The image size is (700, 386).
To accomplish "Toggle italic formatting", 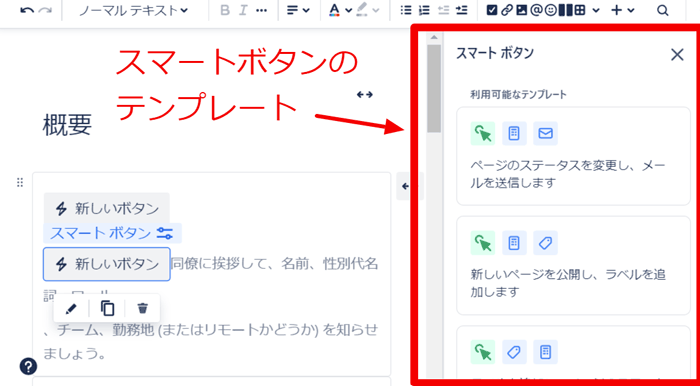I will [x=242, y=11].
